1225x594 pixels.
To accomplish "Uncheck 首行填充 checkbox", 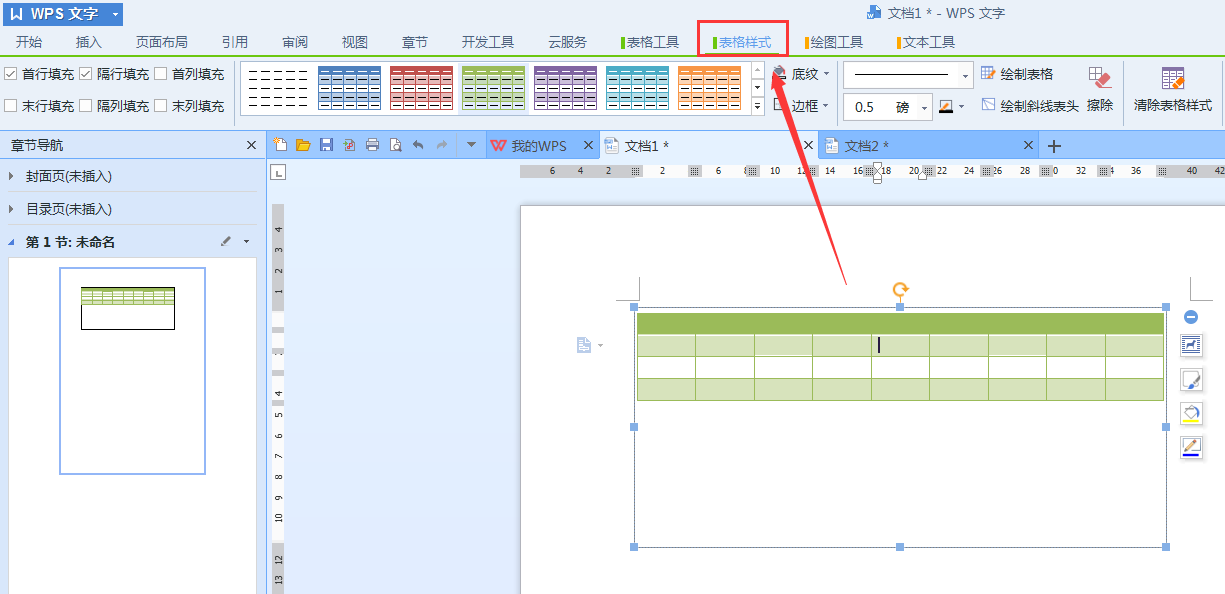I will 11,74.
